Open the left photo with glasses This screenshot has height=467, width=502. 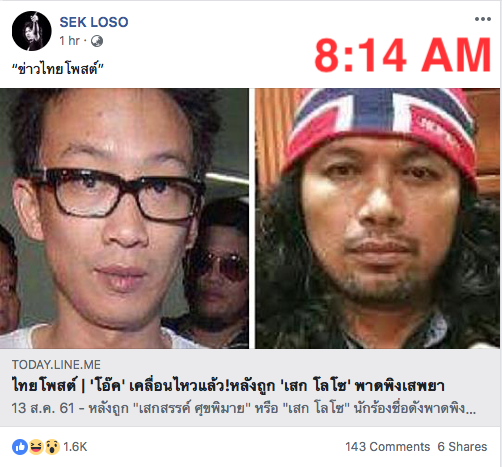[x=124, y=218]
